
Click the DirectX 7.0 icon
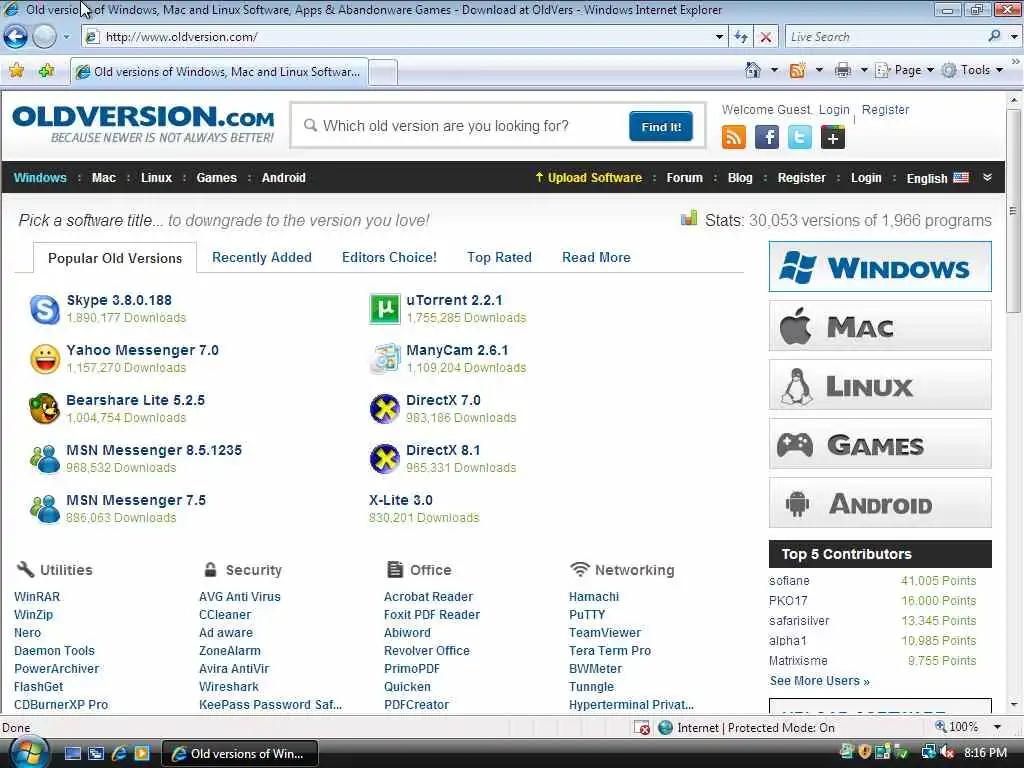(385, 409)
